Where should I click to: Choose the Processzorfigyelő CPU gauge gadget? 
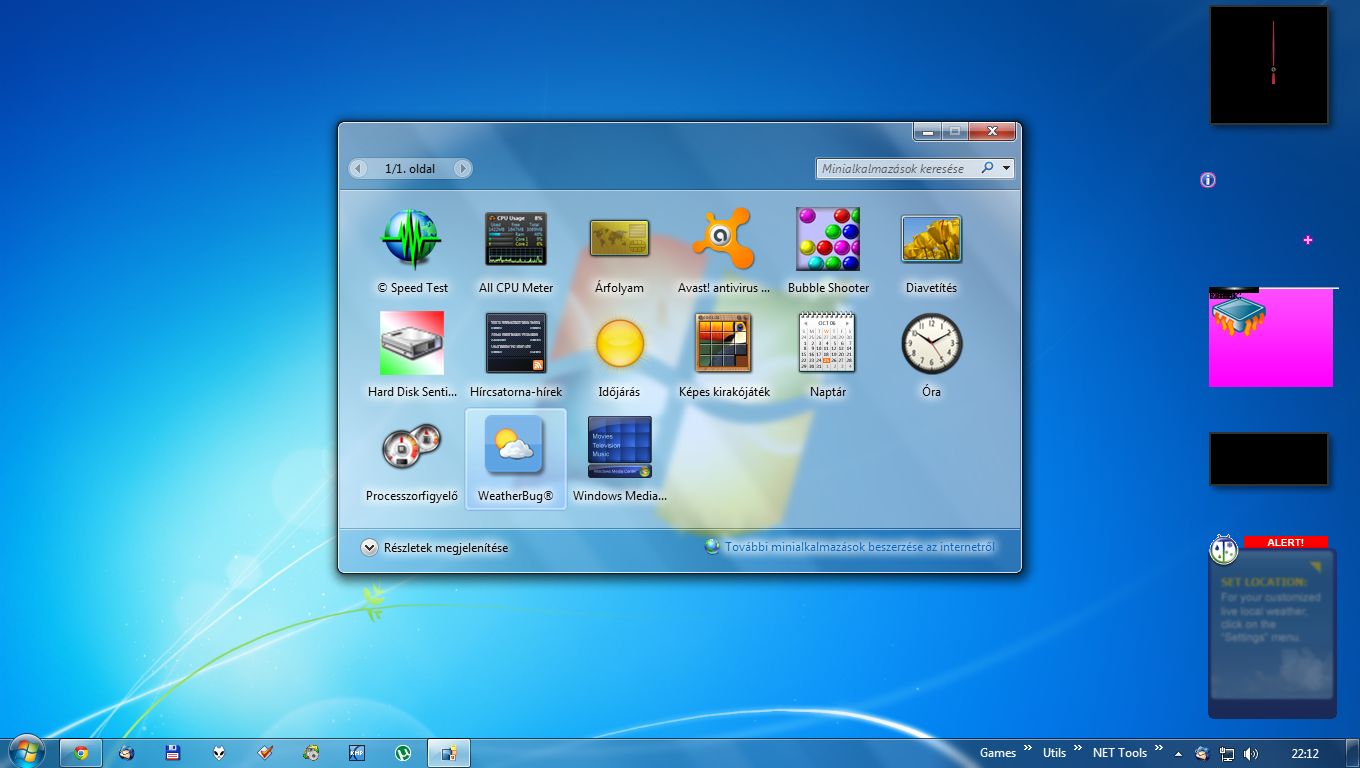412,447
